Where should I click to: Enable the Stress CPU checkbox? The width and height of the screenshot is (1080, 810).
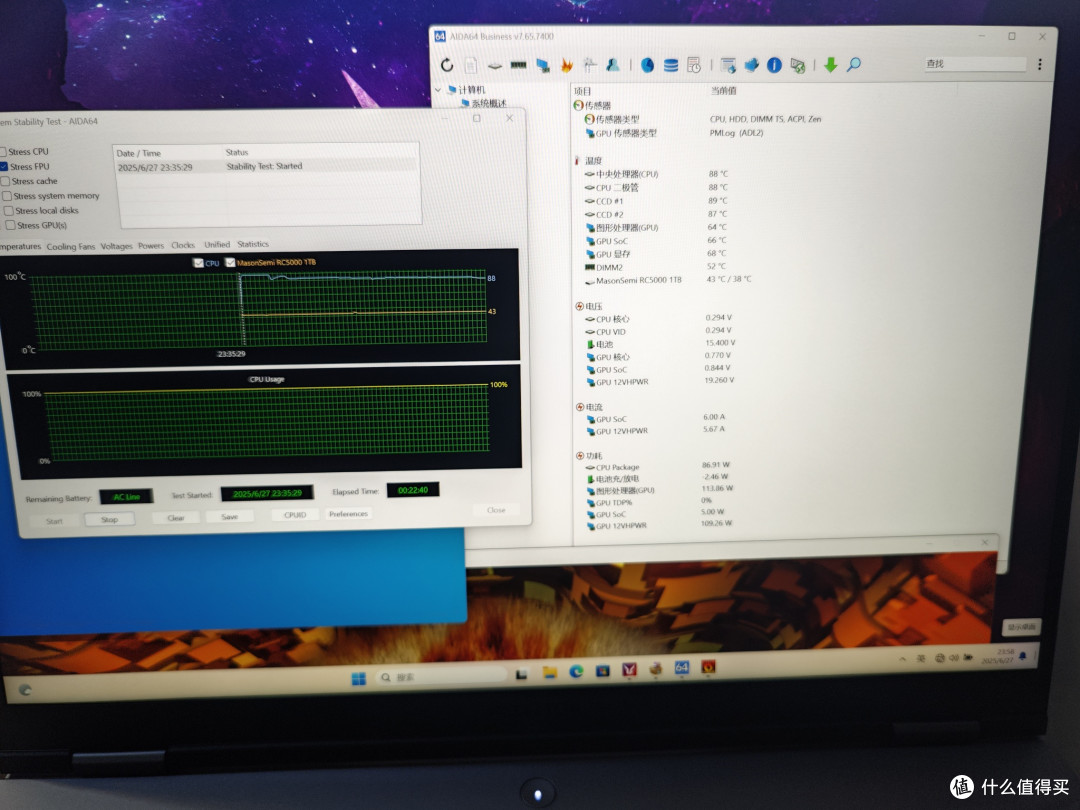[3, 152]
